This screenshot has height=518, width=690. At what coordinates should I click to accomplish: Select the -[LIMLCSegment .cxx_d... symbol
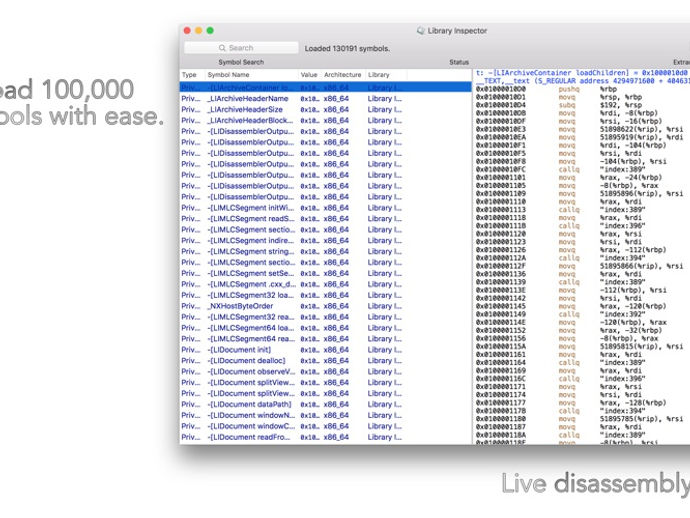click(326, 284)
